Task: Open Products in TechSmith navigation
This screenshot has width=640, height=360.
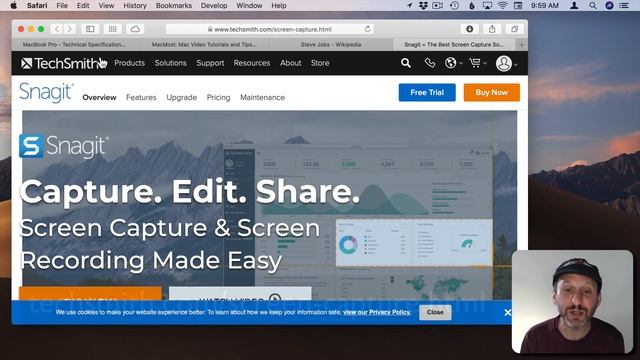Action: tap(129, 63)
